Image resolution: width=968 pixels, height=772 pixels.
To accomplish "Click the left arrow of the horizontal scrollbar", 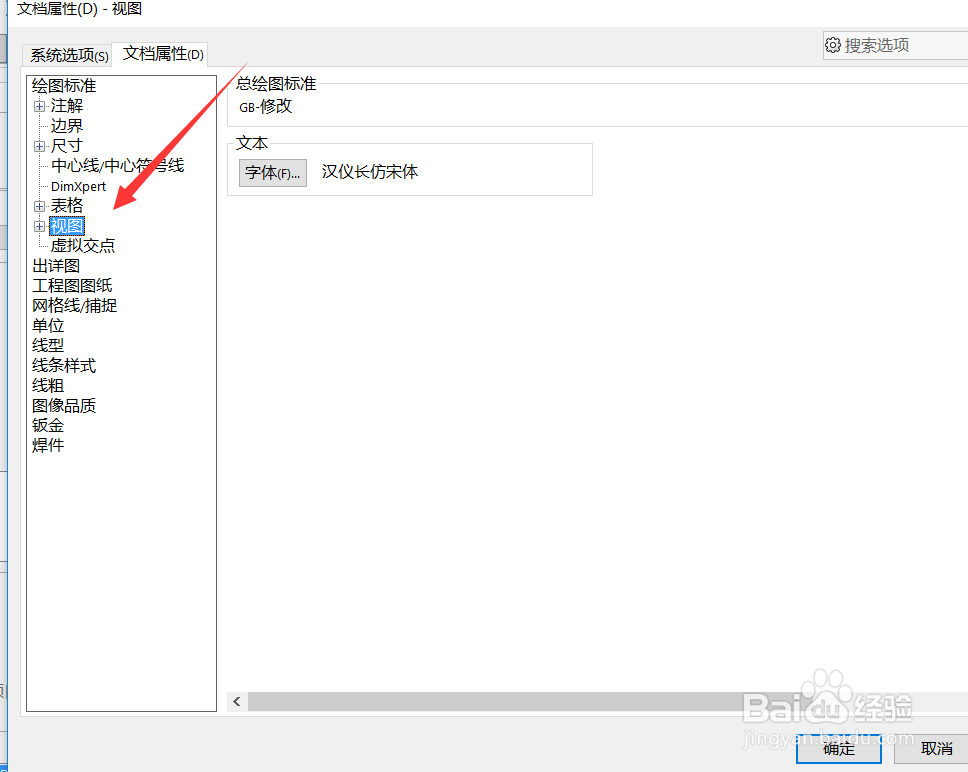I will click(x=237, y=702).
